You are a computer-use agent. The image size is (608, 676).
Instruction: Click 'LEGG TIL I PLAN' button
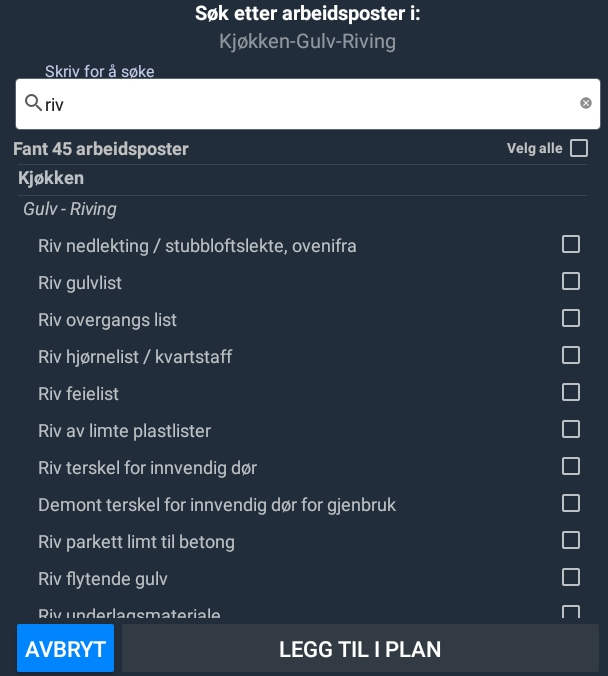tap(360, 649)
